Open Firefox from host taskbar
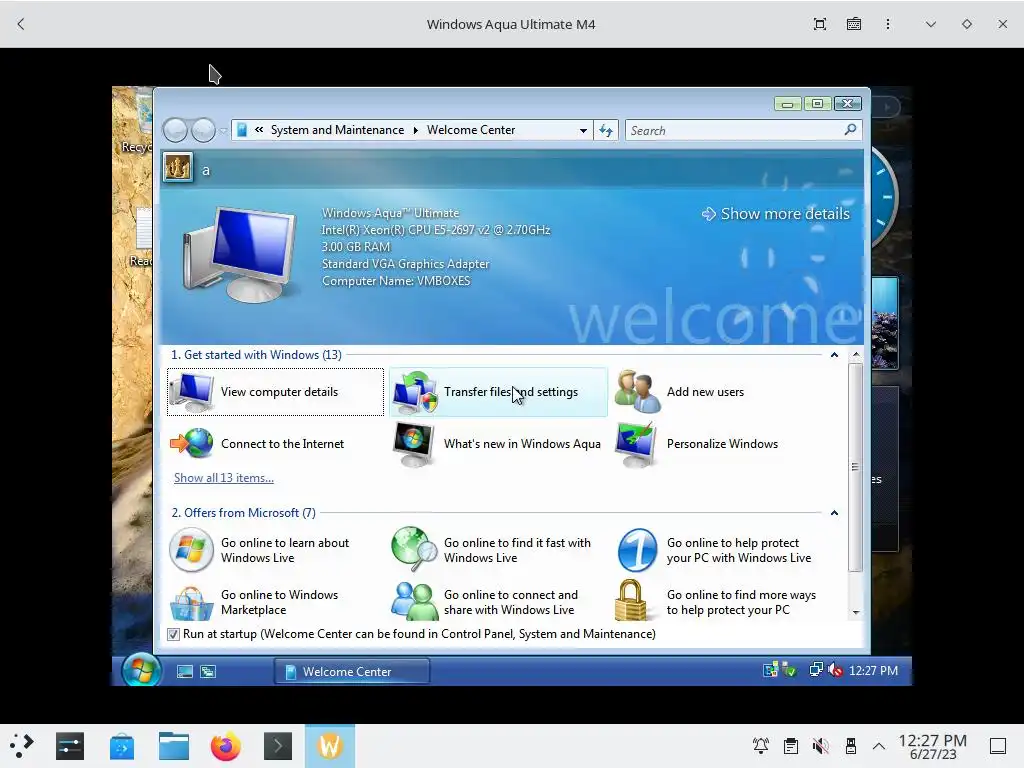The width and height of the screenshot is (1024, 768). pos(225,746)
